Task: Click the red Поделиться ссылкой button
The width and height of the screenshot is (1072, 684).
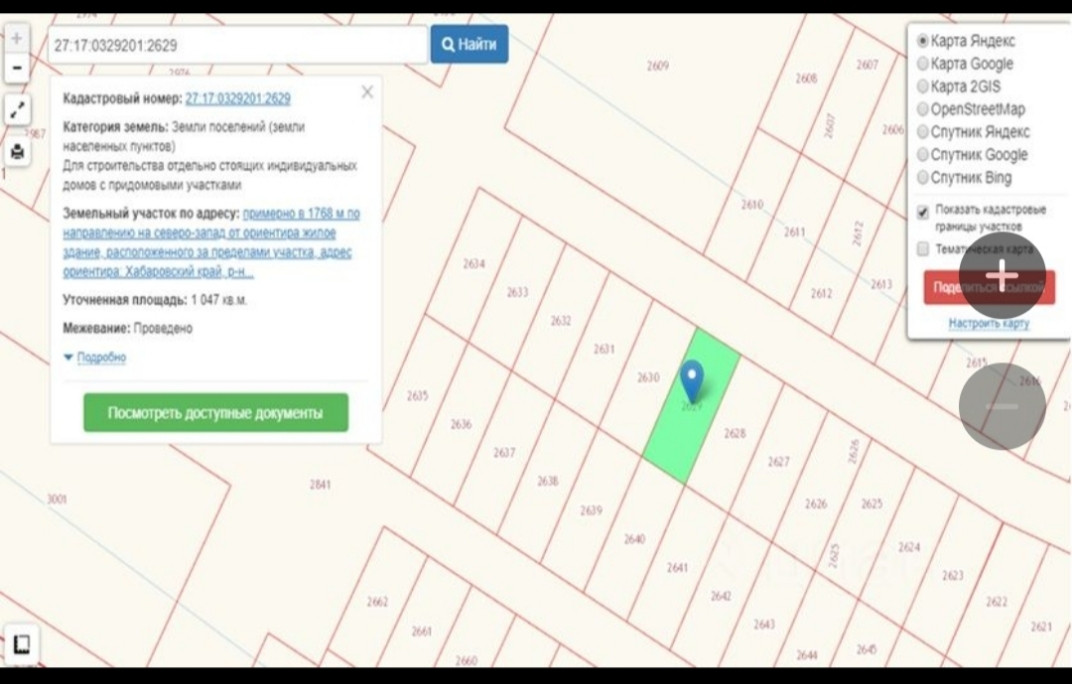Action: (x=989, y=287)
